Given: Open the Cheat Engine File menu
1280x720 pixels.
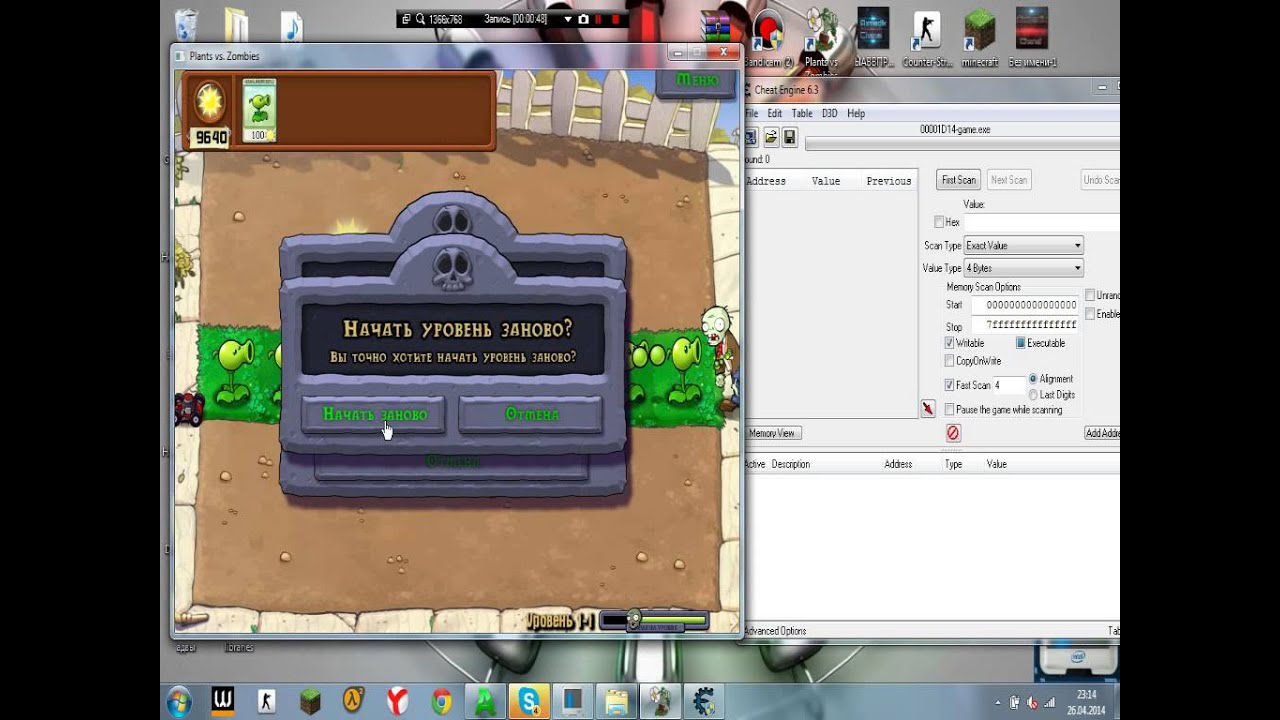Looking at the screenshot, I should (x=751, y=113).
